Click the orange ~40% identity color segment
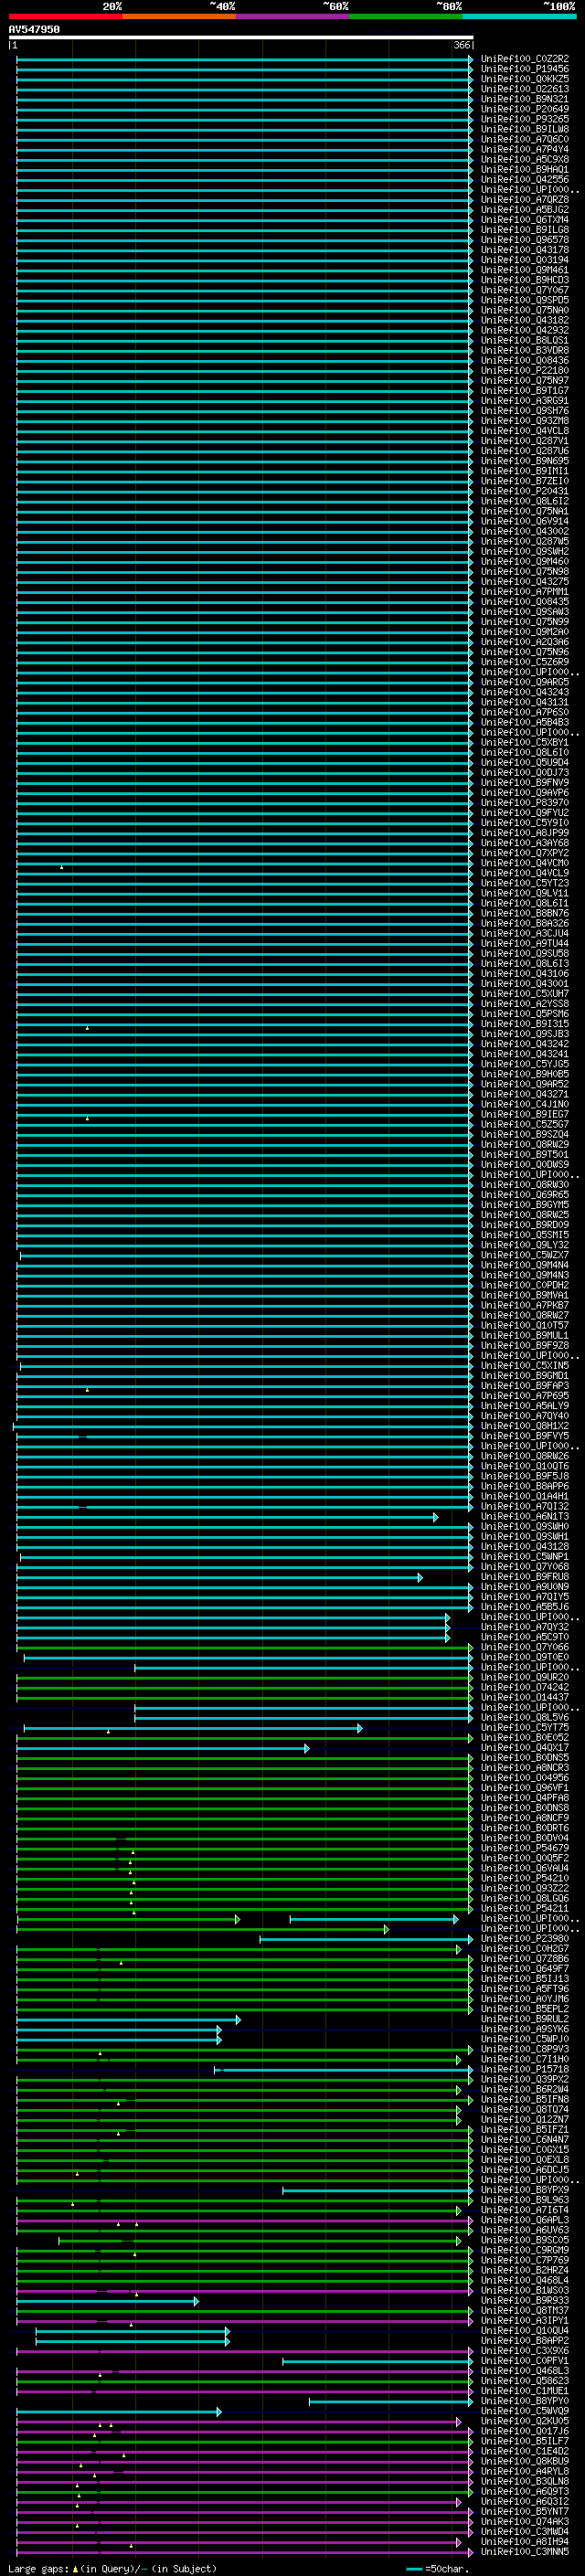The height and width of the screenshot is (2576, 585). click(179, 16)
